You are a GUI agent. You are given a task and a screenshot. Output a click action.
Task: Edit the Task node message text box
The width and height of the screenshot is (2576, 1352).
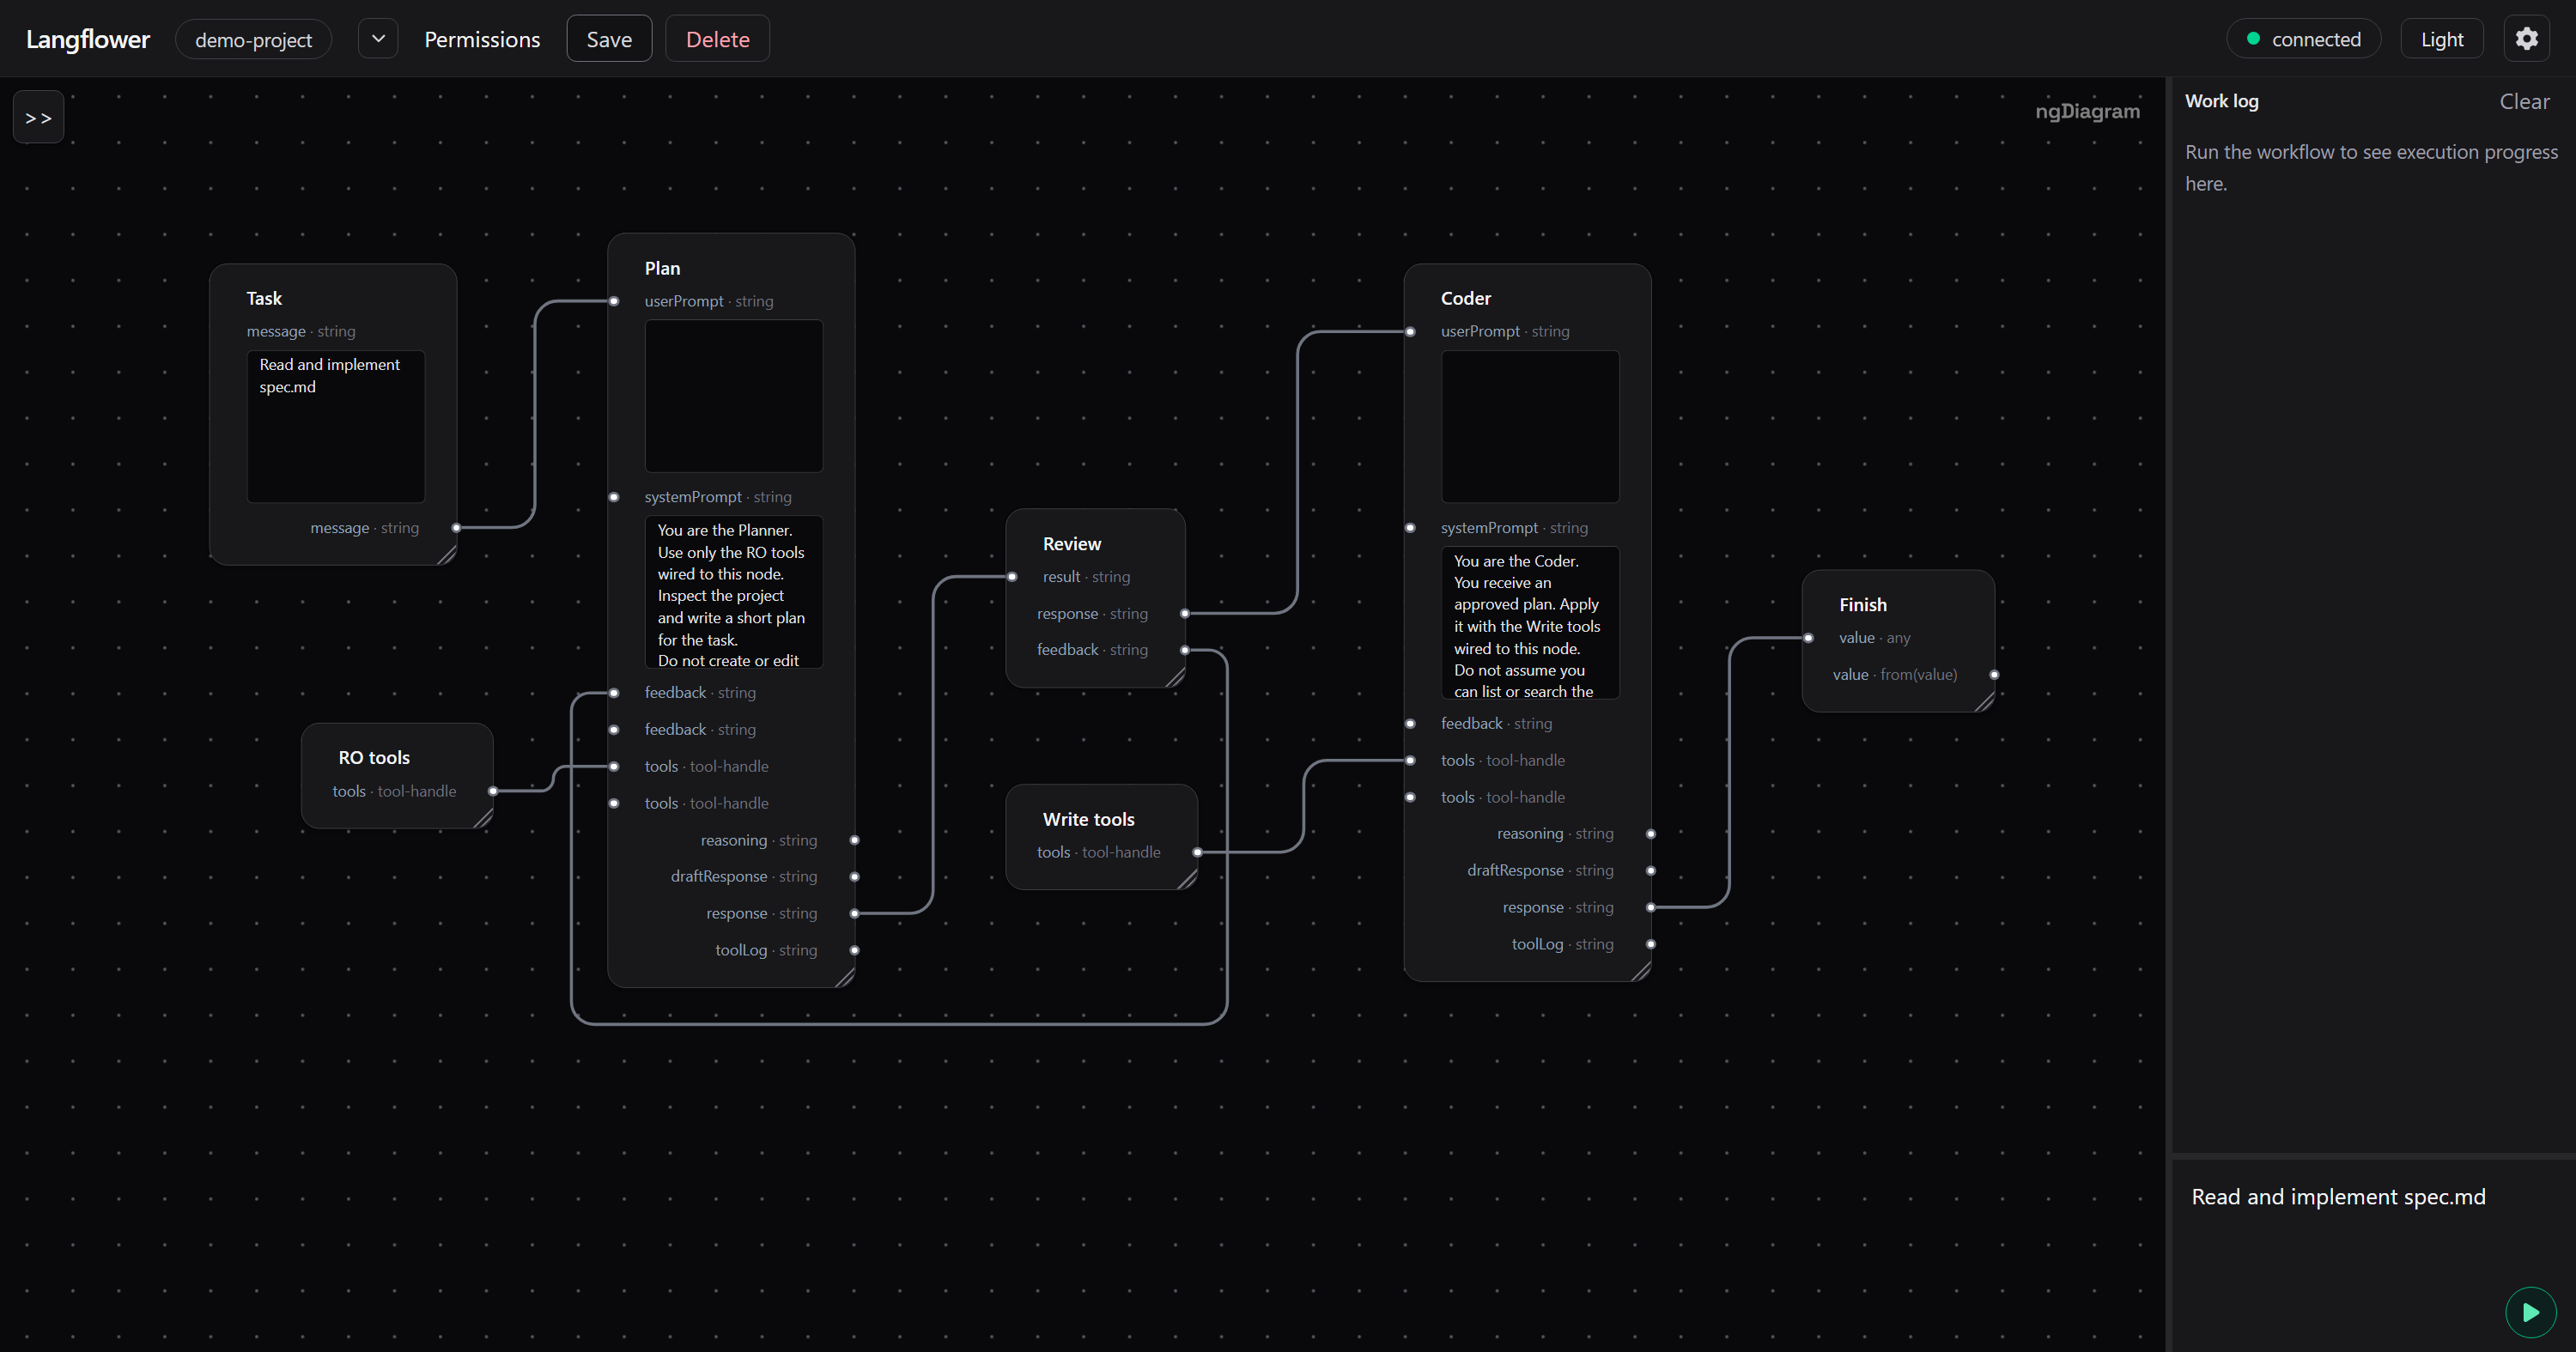[x=336, y=426]
